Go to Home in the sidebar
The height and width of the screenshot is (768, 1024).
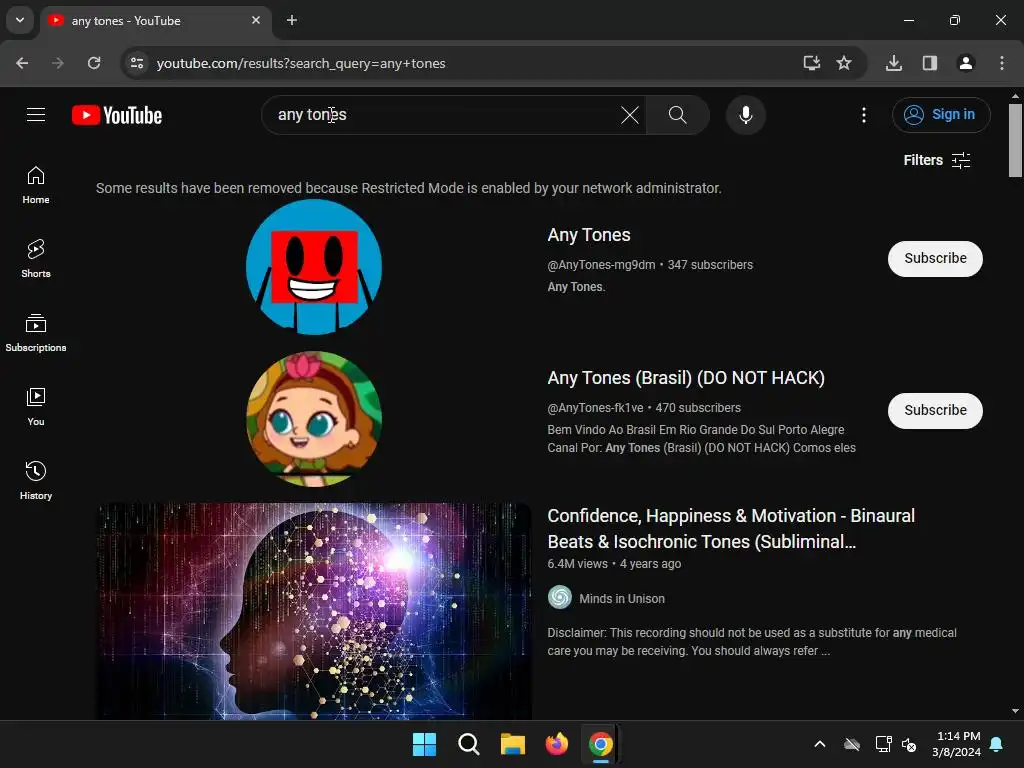click(x=36, y=185)
